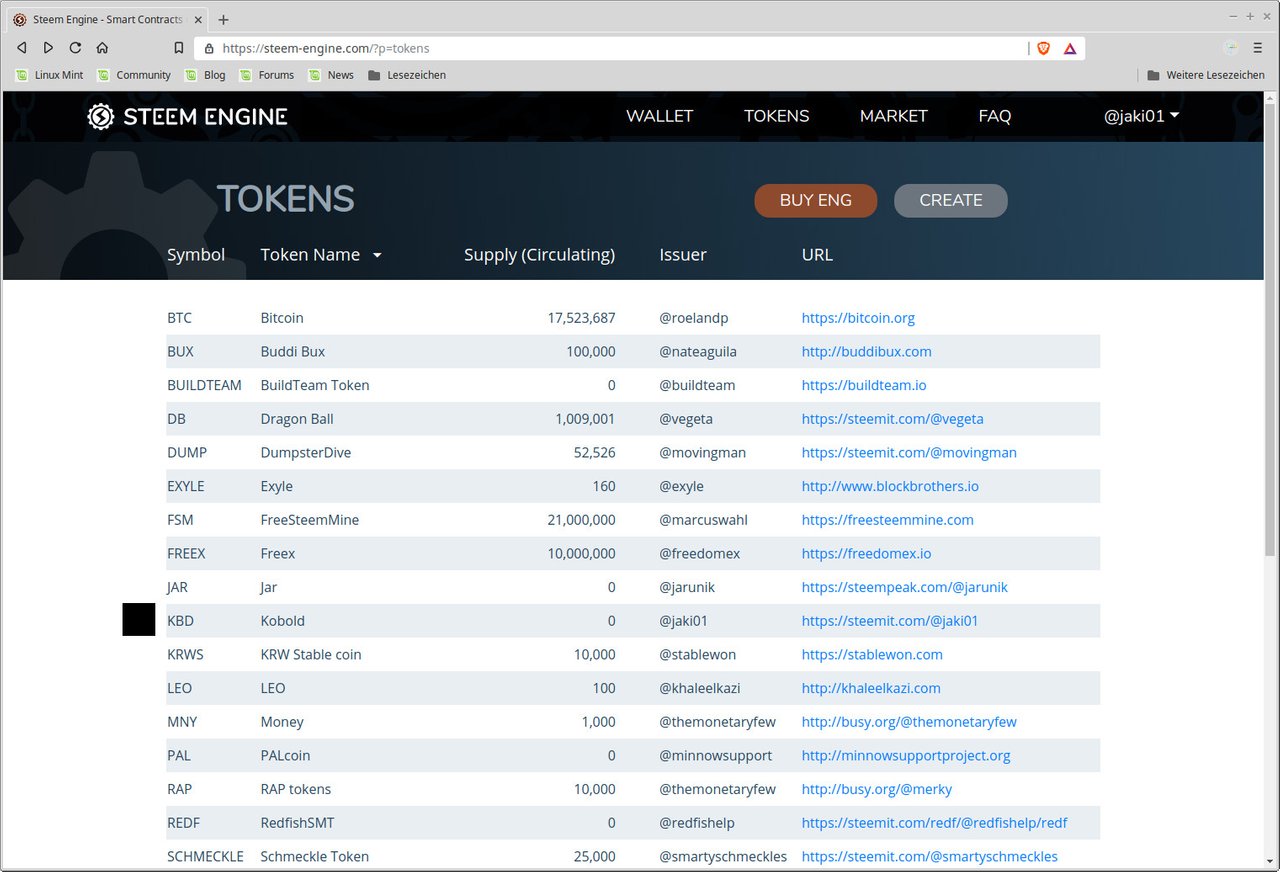Screen dimensions: 1280x872
Task: Open the khaleelkazi.com link
Action: click(871, 688)
